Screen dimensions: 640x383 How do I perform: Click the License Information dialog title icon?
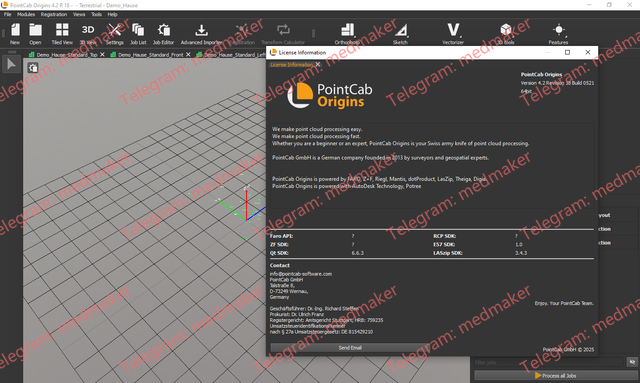tap(273, 52)
